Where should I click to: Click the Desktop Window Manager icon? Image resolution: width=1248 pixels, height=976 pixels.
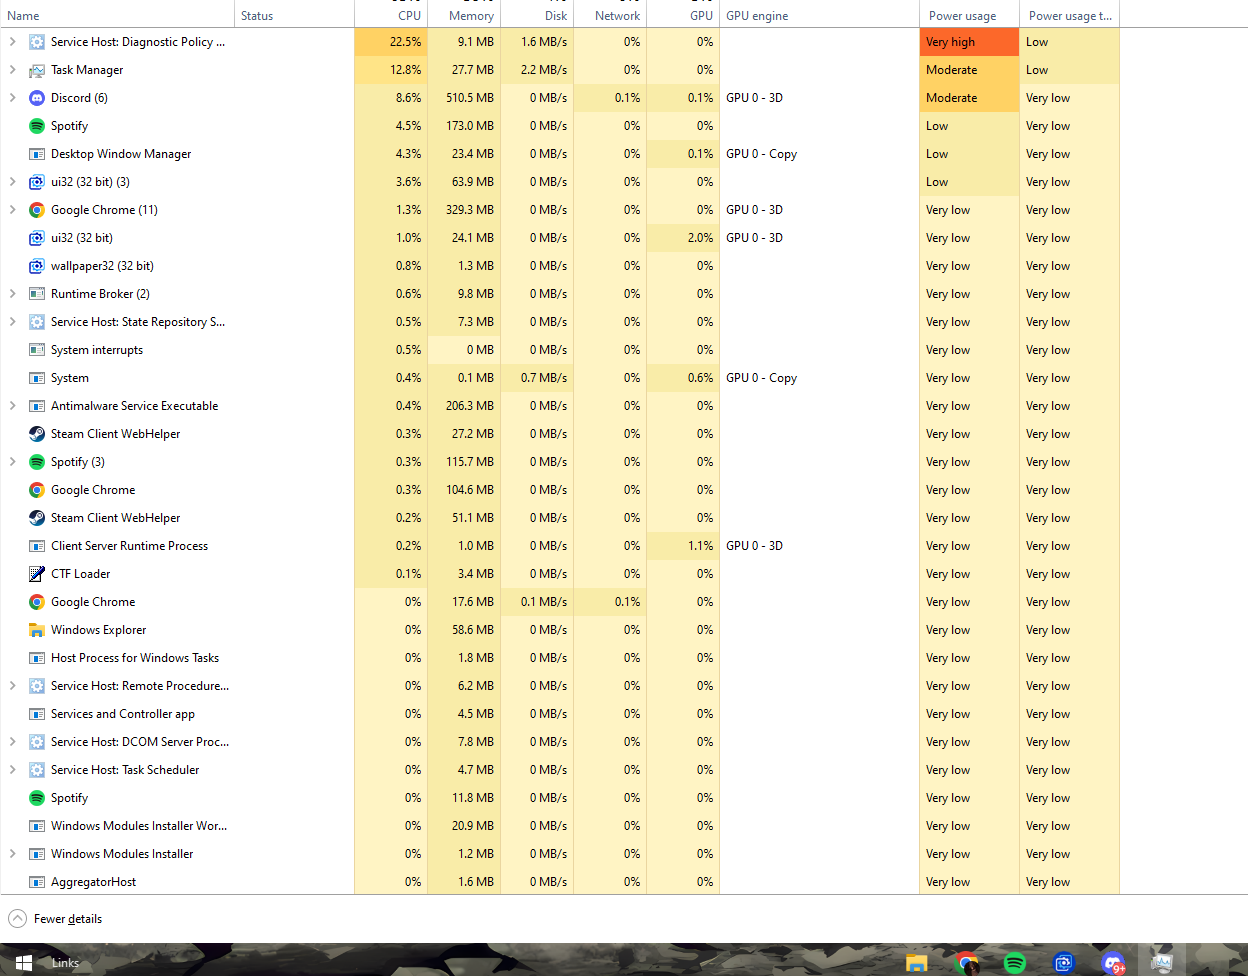pyautogui.click(x=37, y=154)
